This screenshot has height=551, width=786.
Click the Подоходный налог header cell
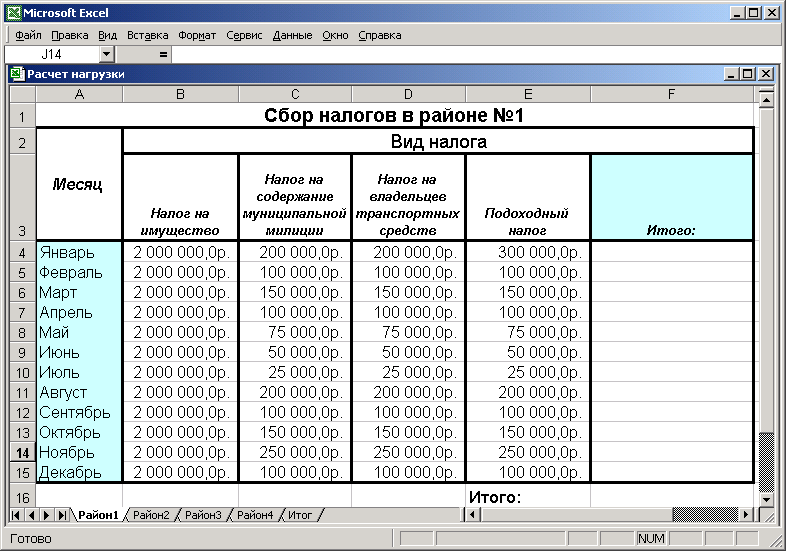pos(528,197)
